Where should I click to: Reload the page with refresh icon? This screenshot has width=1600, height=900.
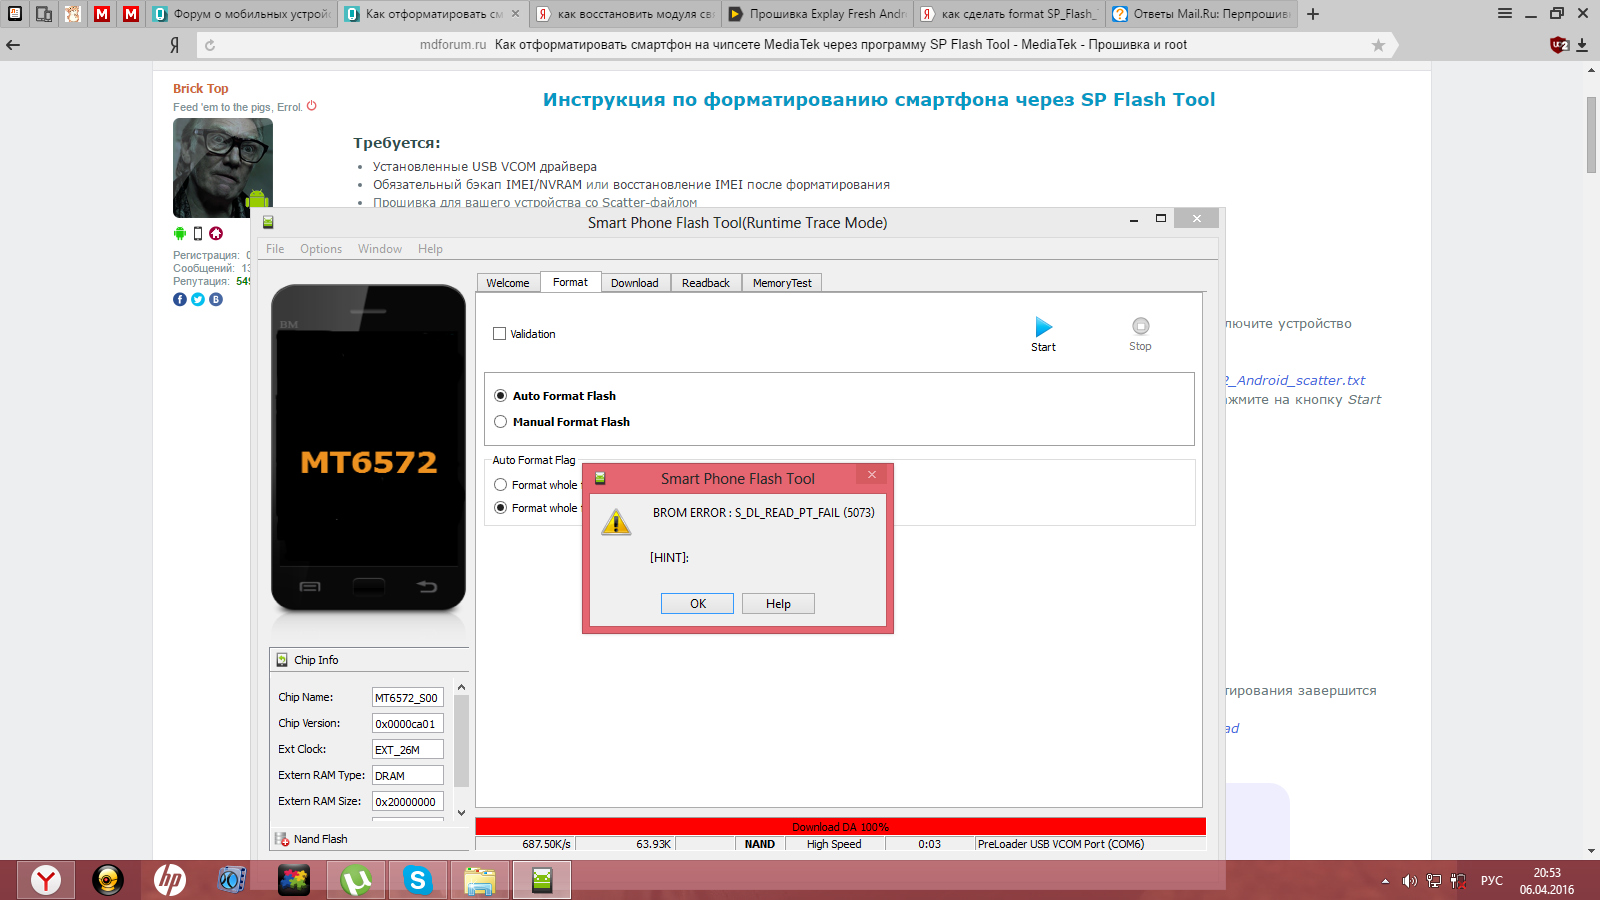tap(210, 45)
